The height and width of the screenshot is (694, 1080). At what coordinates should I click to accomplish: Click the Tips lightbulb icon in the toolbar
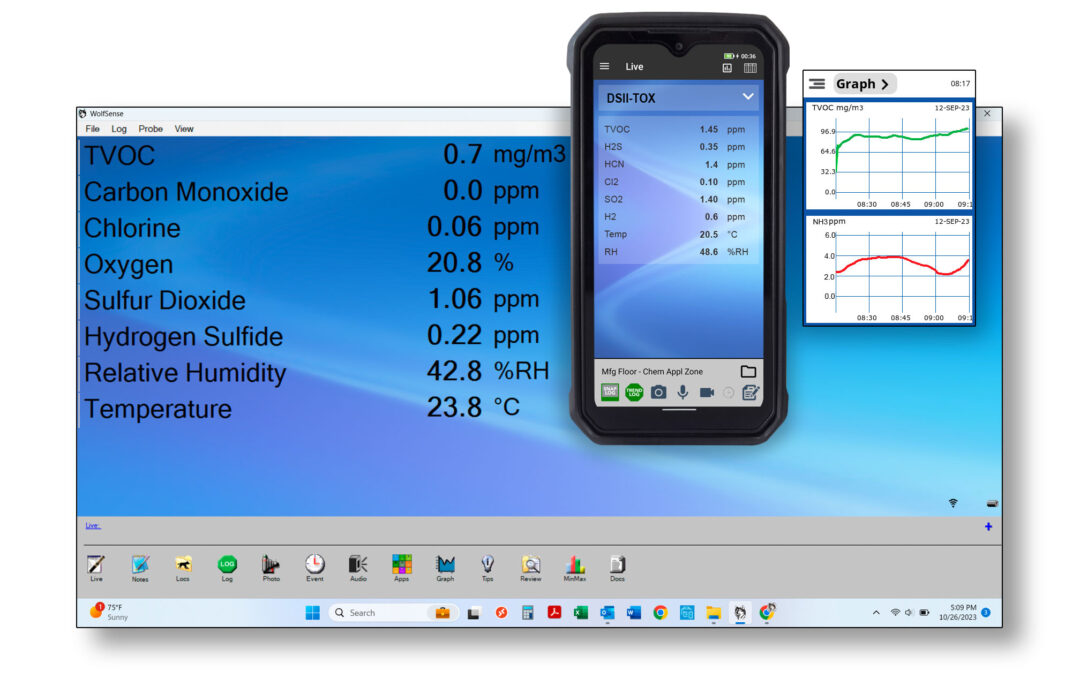pyautogui.click(x=489, y=562)
